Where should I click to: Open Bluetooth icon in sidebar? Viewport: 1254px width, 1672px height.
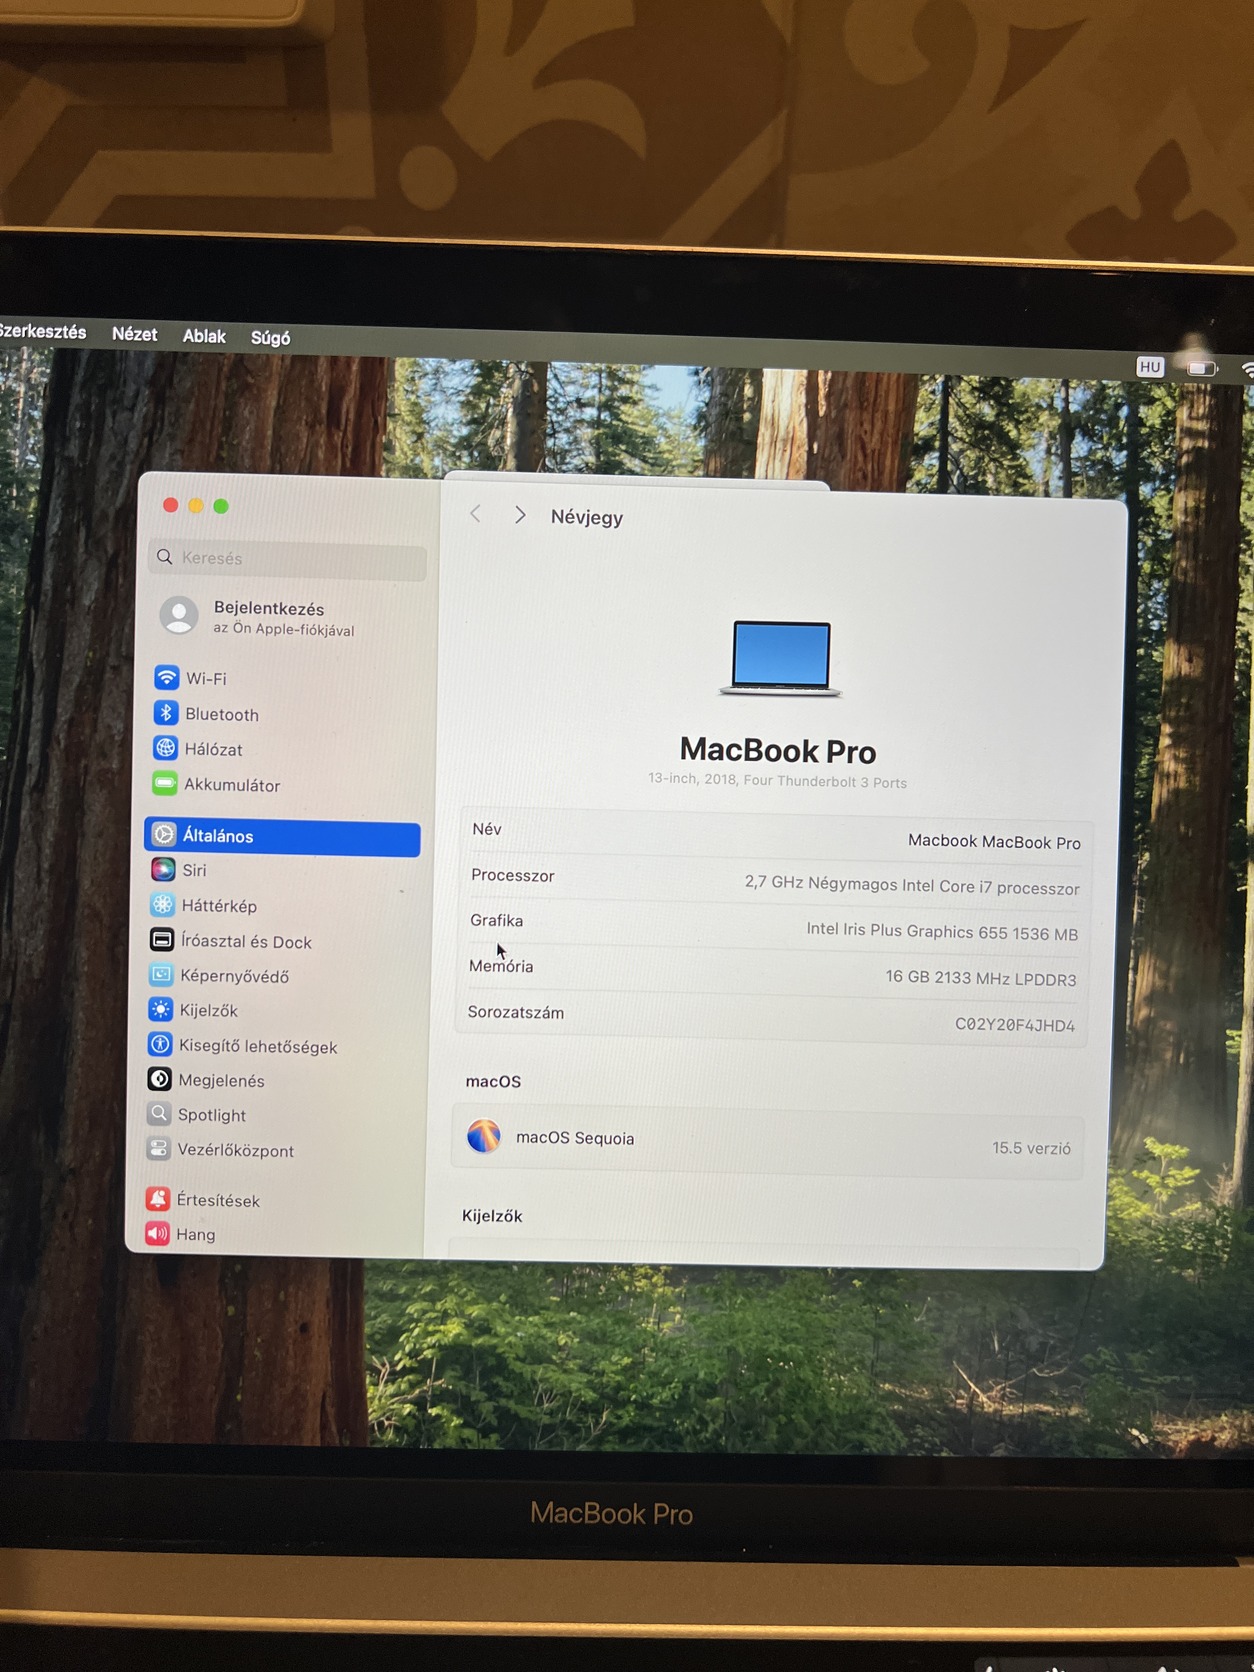[x=166, y=713]
